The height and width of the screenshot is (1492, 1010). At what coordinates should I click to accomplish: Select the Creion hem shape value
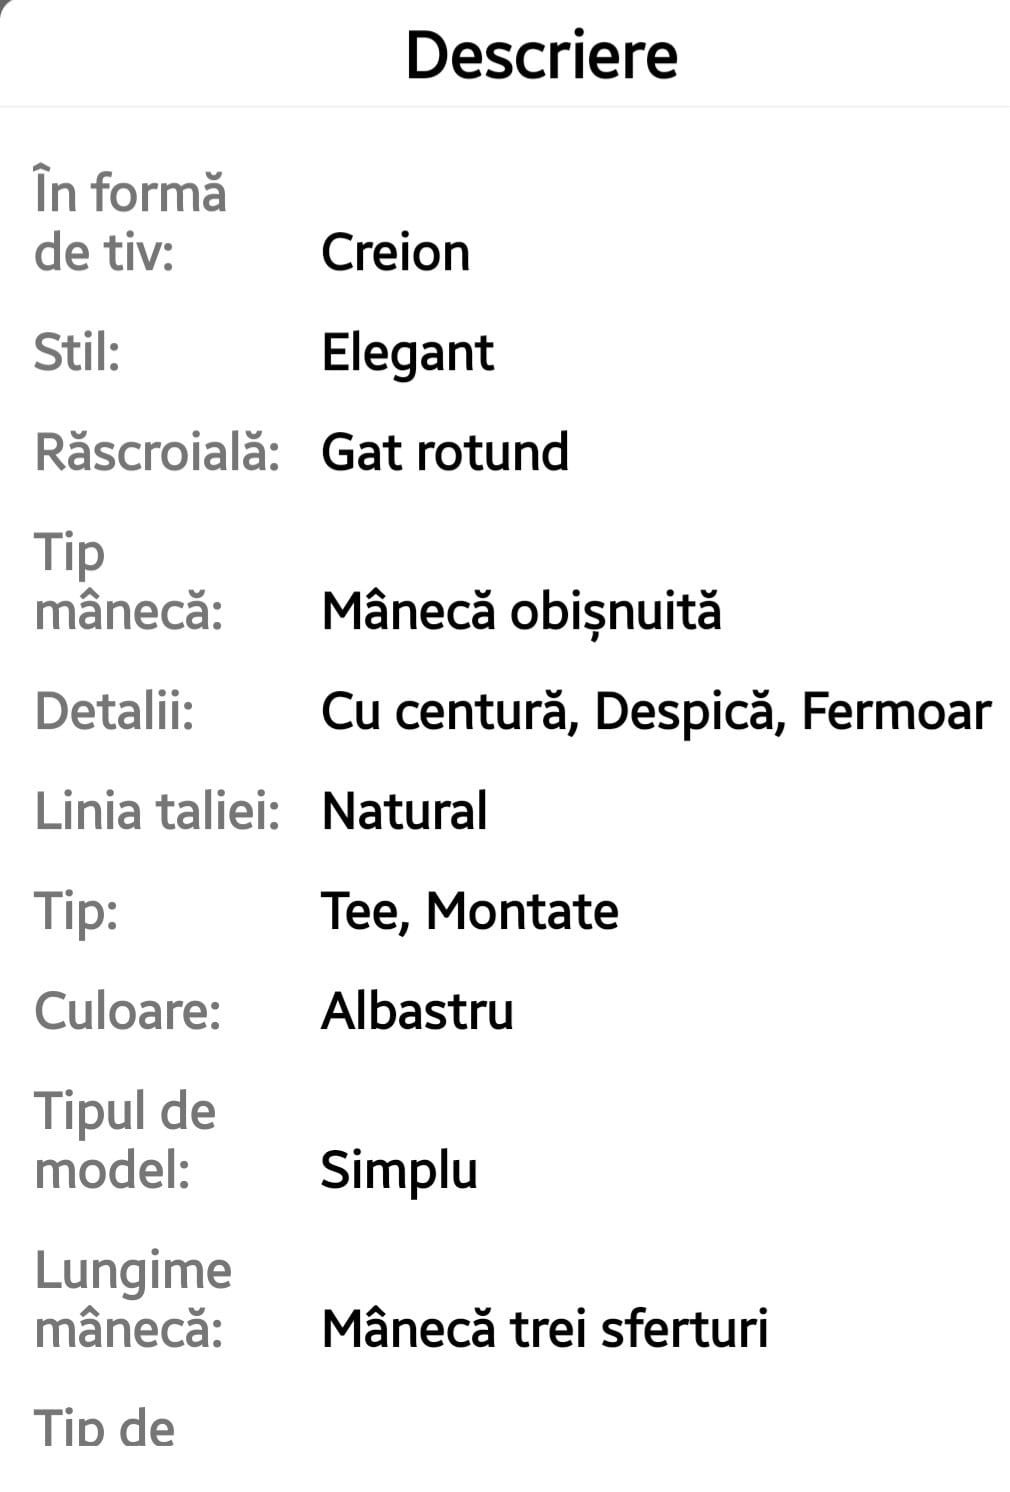[395, 252]
